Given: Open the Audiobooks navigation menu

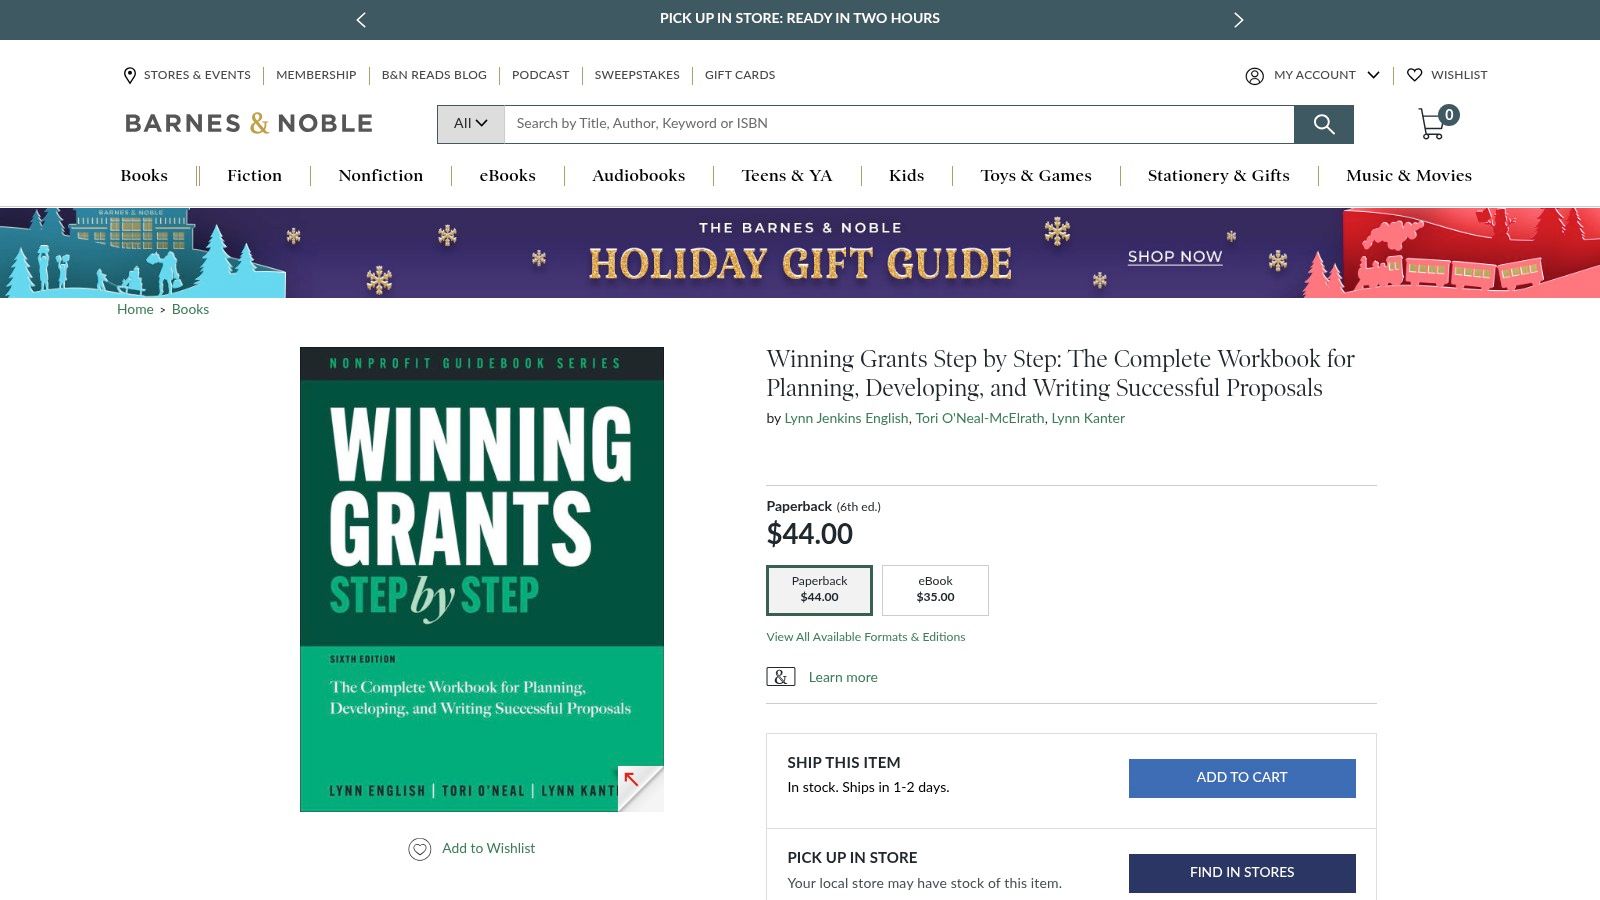Looking at the screenshot, I should pyautogui.click(x=637, y=175).
